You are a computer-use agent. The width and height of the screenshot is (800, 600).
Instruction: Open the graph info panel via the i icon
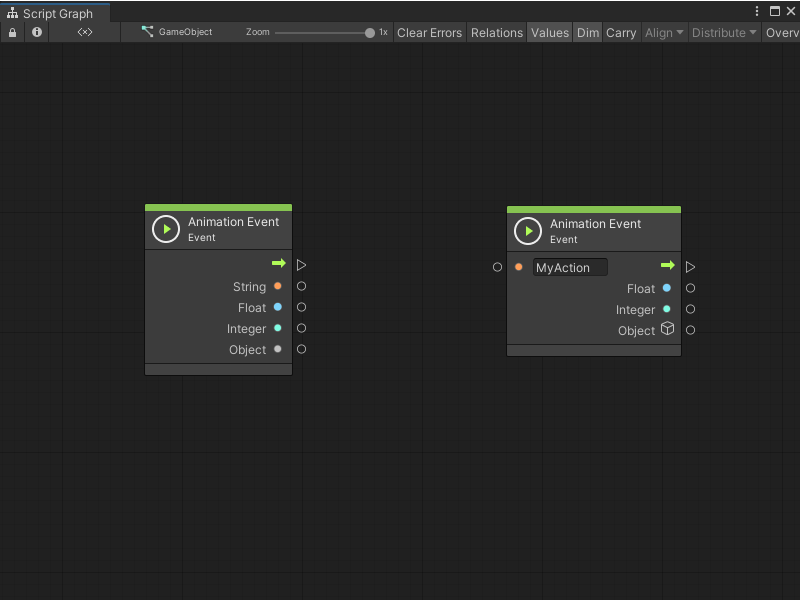(x=36, y=32)
